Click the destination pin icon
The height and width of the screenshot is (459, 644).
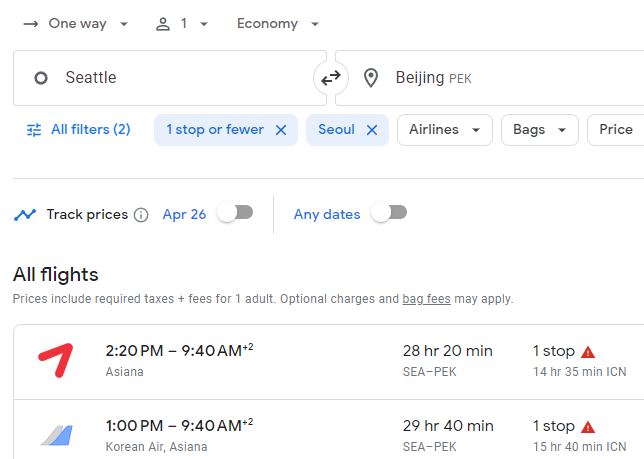(371, 78)
